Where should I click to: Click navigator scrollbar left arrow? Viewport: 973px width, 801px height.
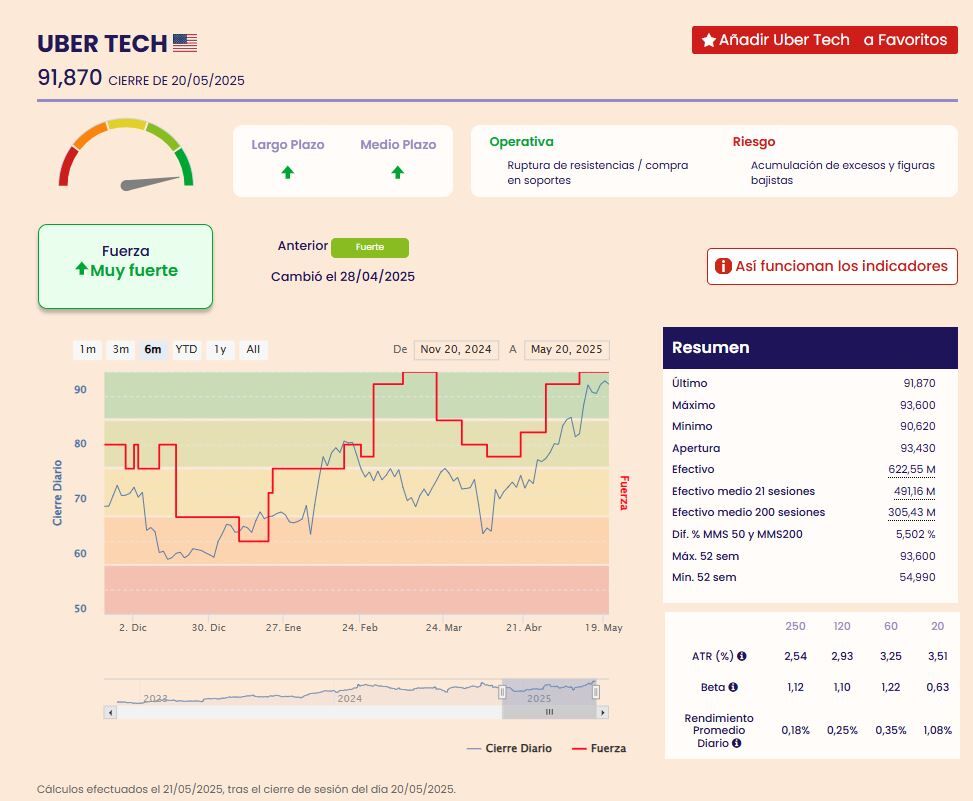click(x=110, y=712)
